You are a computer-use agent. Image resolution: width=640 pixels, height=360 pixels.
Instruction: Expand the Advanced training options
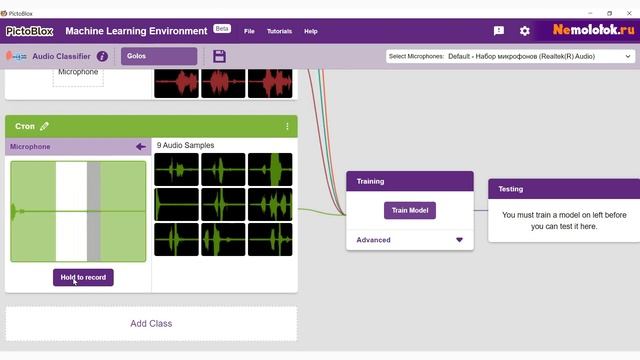[410, 240]
